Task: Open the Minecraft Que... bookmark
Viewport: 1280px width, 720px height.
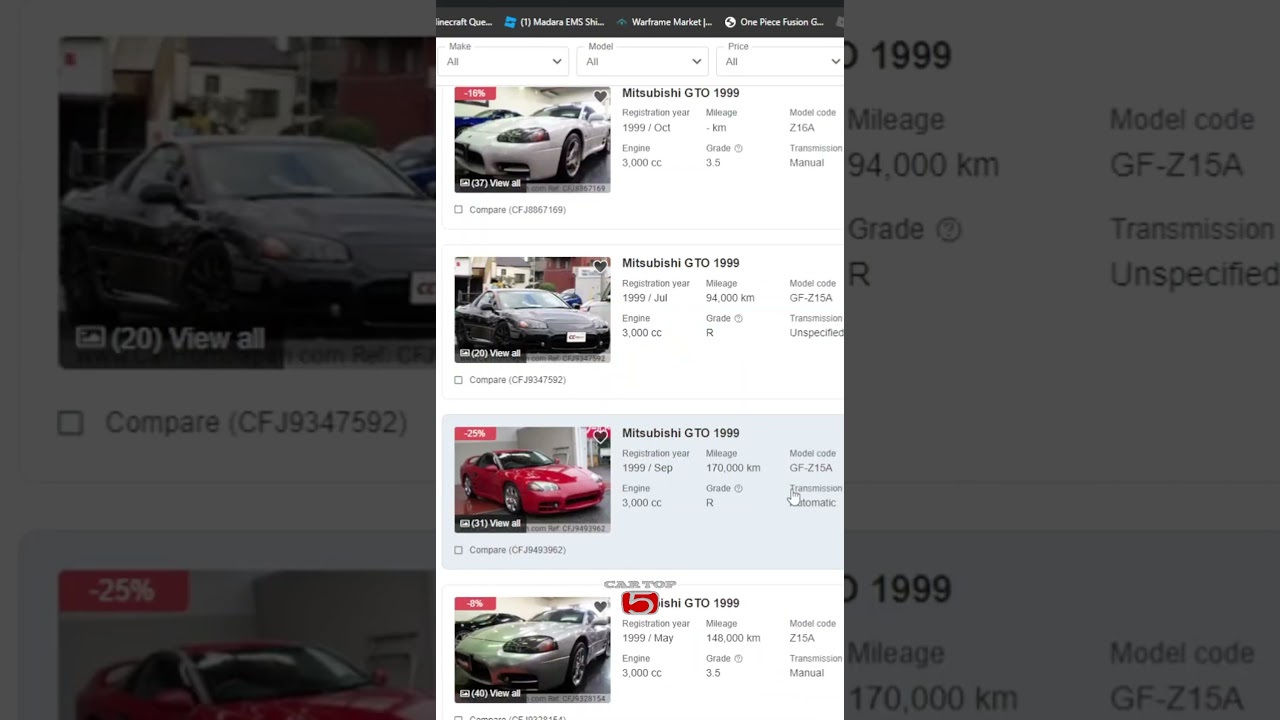Action: pos(465,22)
